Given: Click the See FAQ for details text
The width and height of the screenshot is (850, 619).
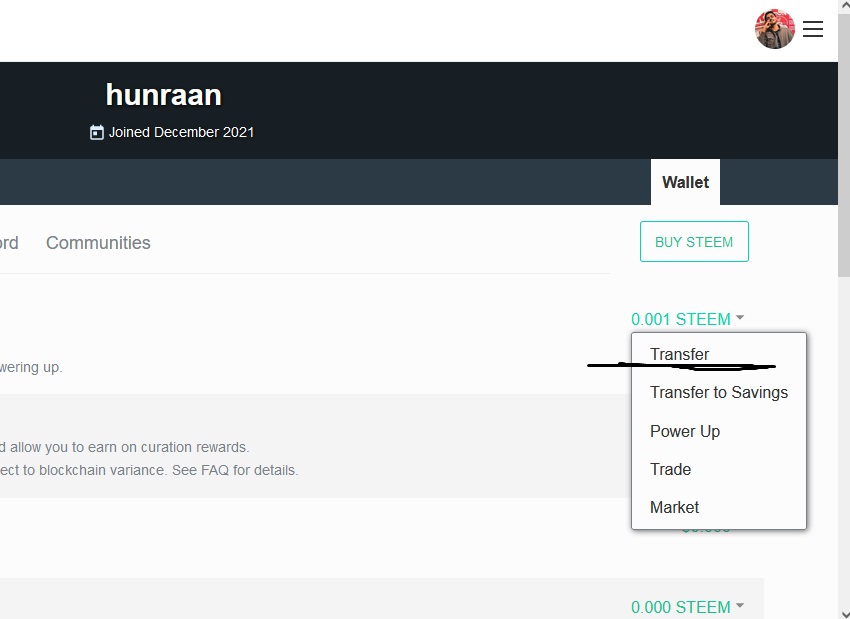Looking at the screenshot, I should pyautogui.click(x=235, y=470).
